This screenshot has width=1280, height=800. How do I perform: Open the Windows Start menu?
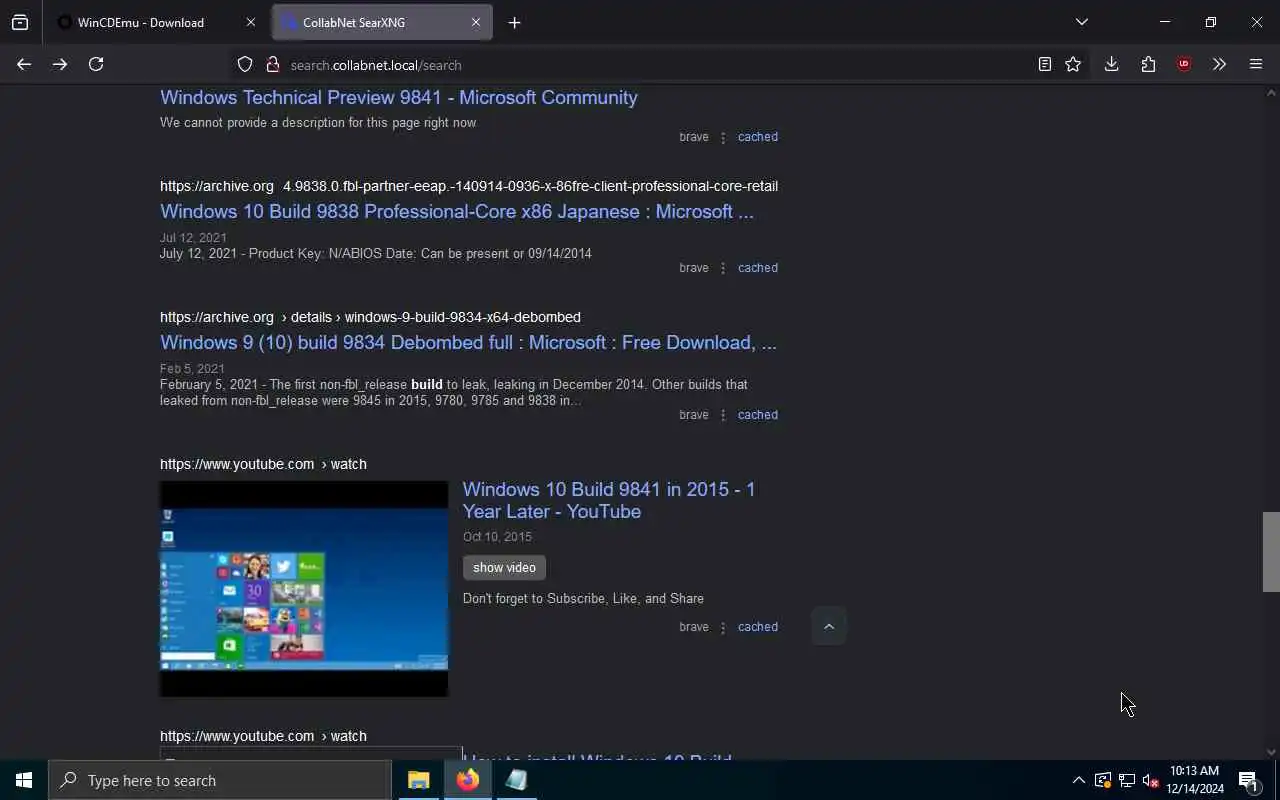(x=24, y=780)
